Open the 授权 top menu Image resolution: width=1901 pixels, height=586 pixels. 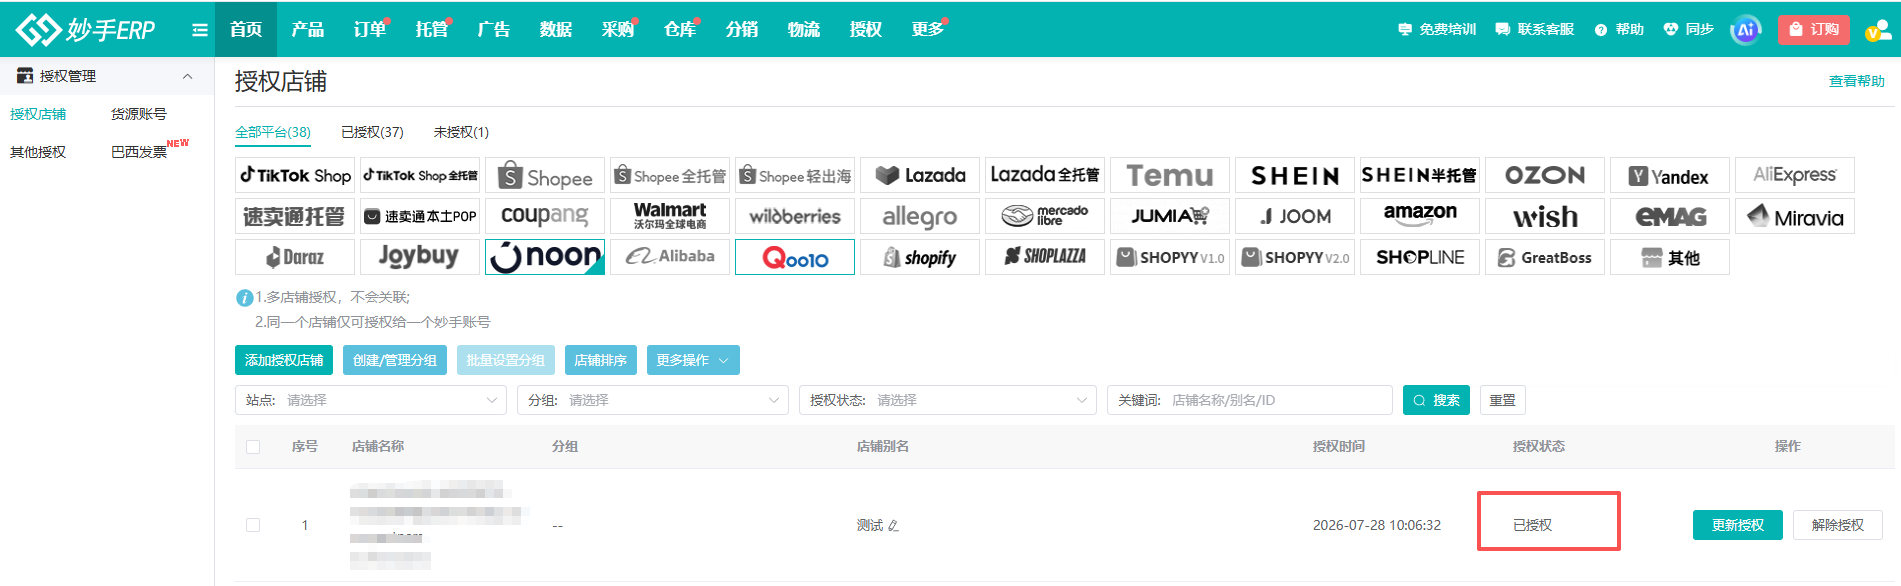click(866, 29)
